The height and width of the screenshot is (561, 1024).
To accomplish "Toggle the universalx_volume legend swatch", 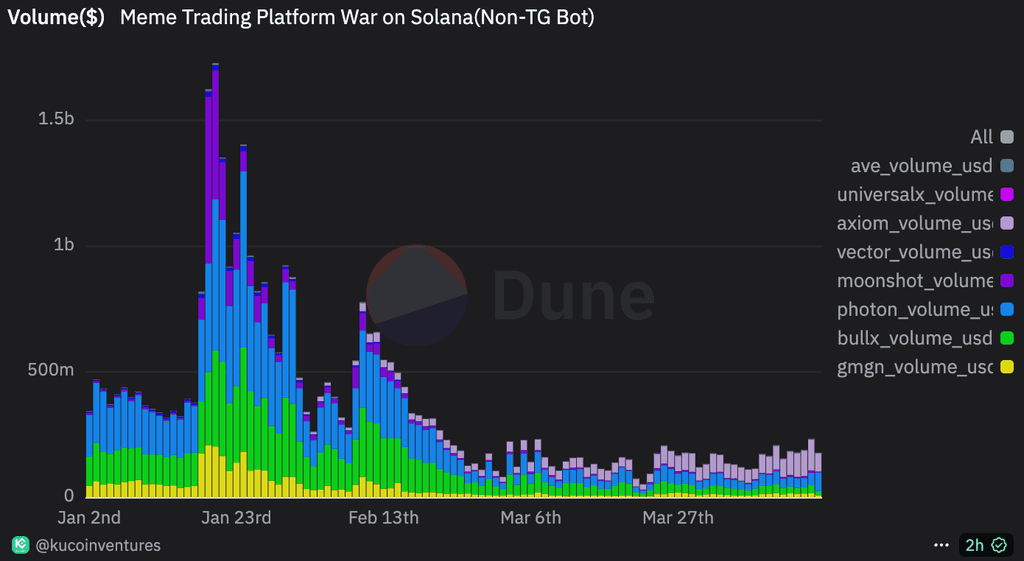I will 1007,195.
